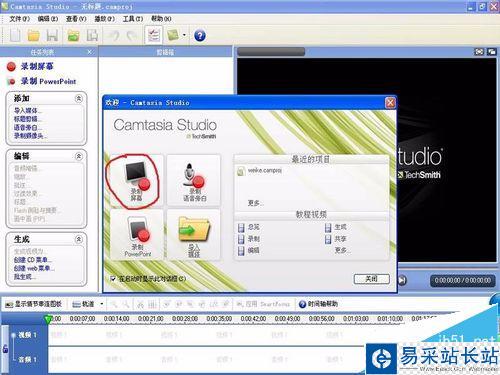Toggle the Task List checklist toolbar icon
Image resolution: width=500 pixels, height=375 pixels.
pos(153,35)
